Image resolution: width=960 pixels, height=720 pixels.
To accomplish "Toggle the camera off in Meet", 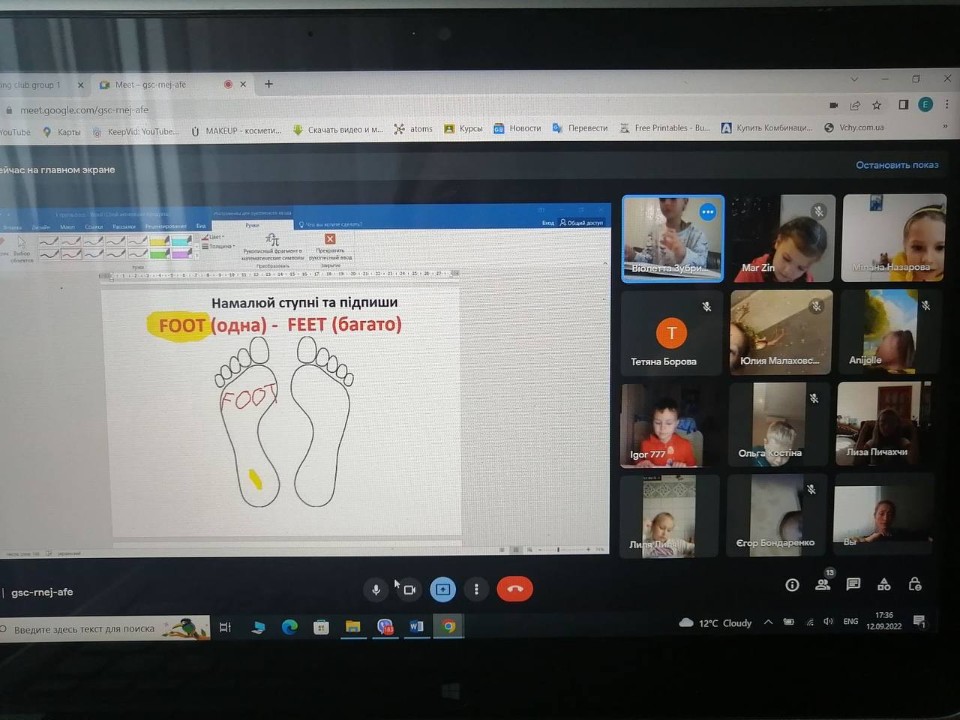I will click(409, 589).
